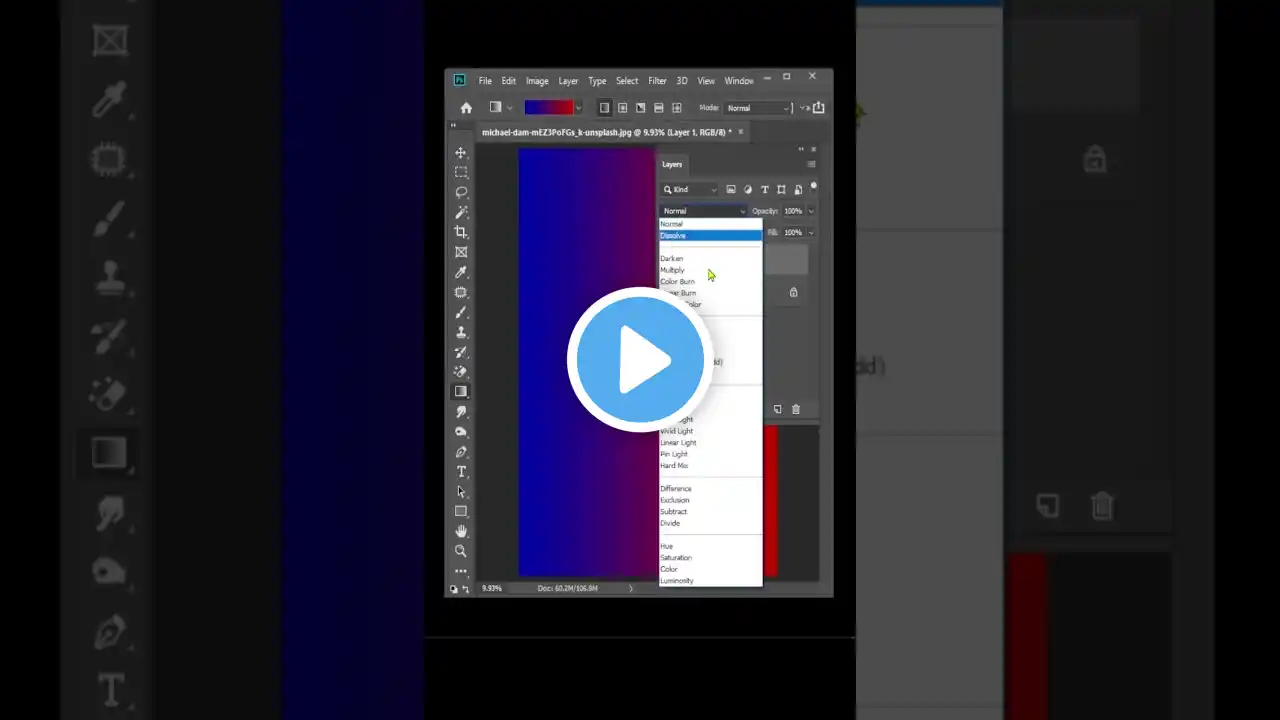This screenshot has width=1280, height=720.
Task: Open the Opacity slider dropdown arrow
Action: click(811, 211)
